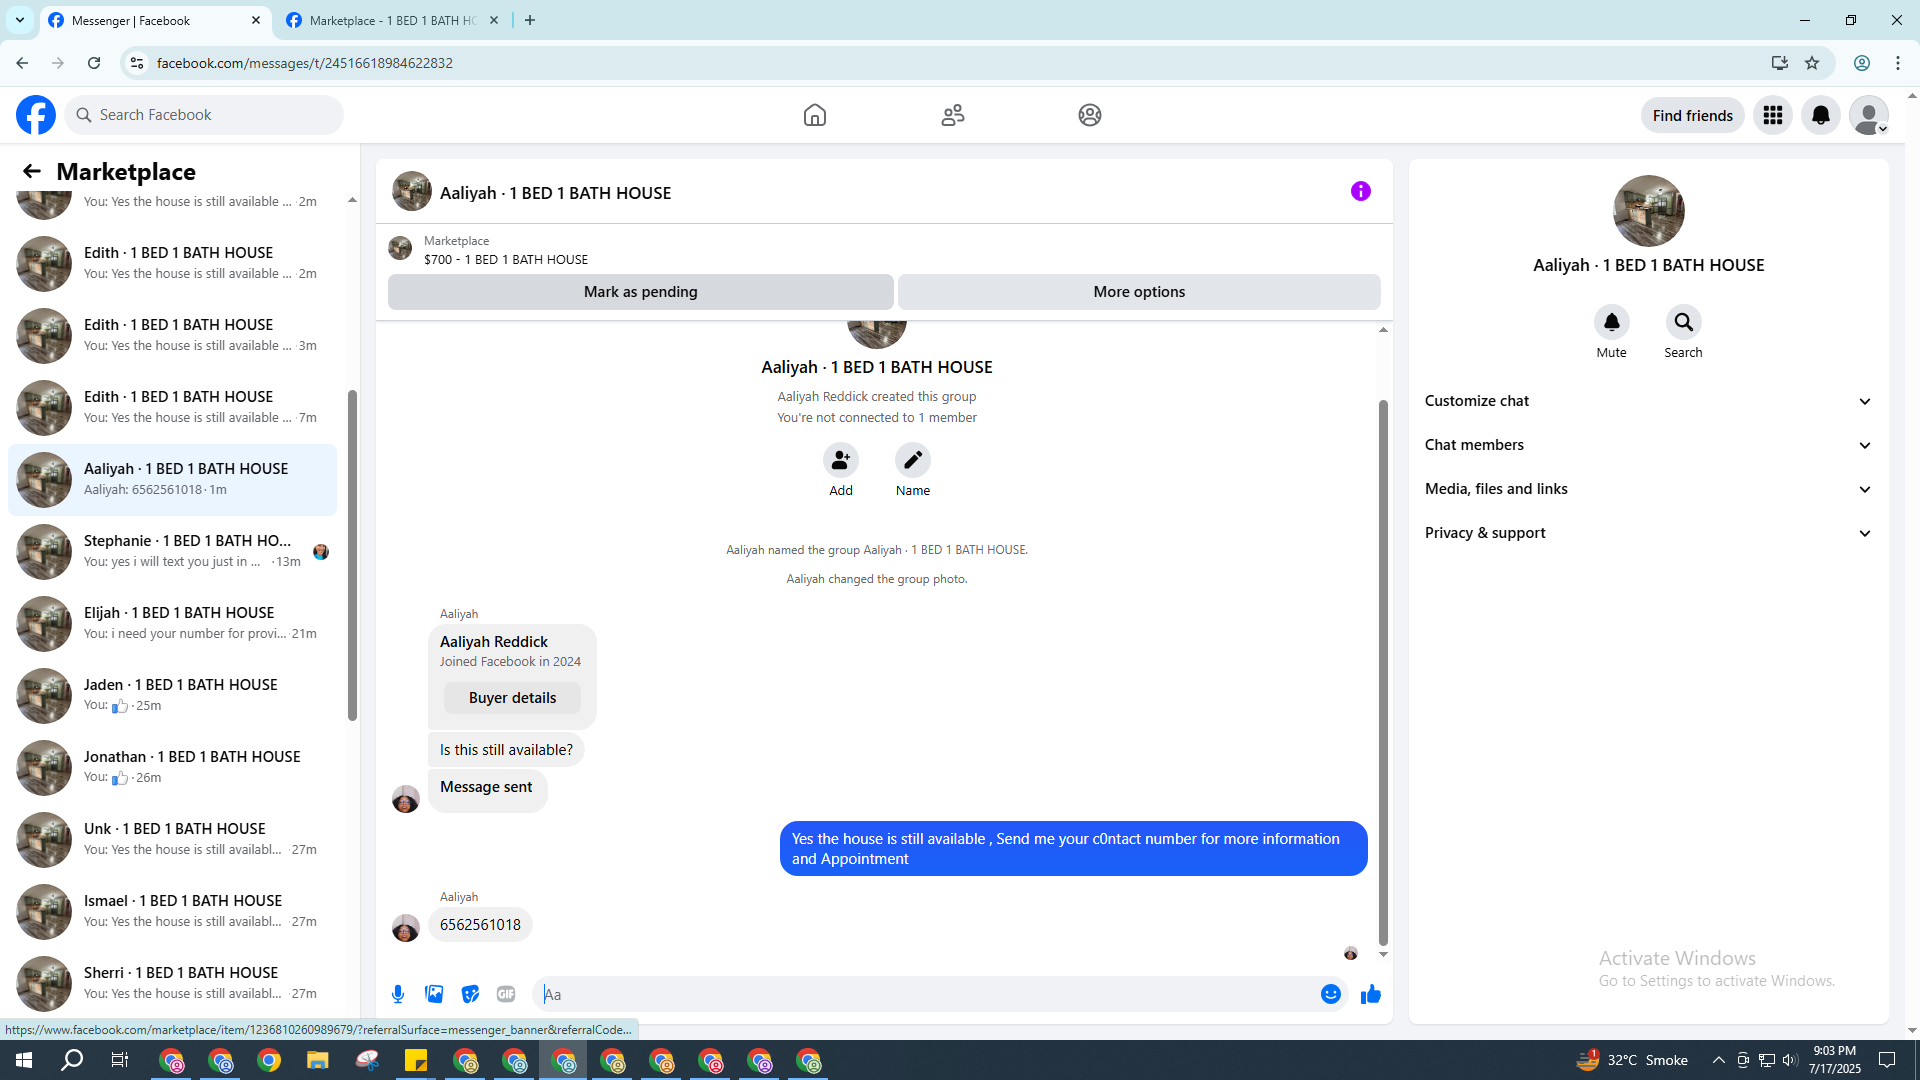Open the notifications bell
The width and height of the screenshot is (1920, 1080).
coord(1821,115)
